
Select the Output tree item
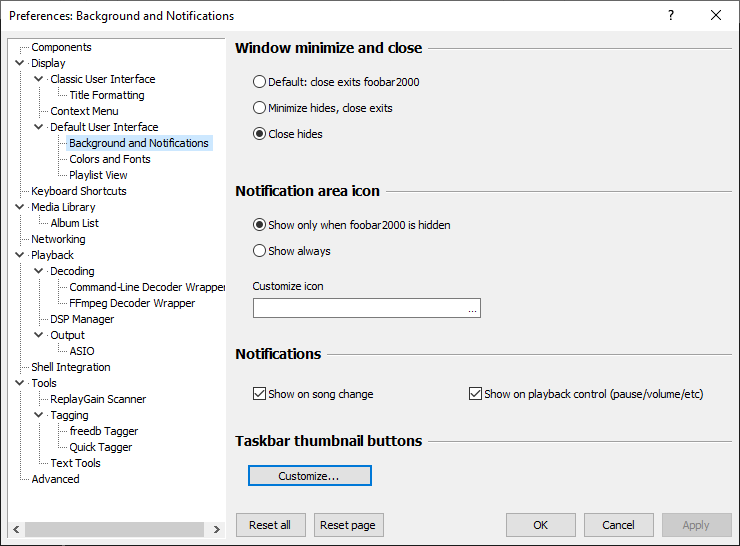67,336
